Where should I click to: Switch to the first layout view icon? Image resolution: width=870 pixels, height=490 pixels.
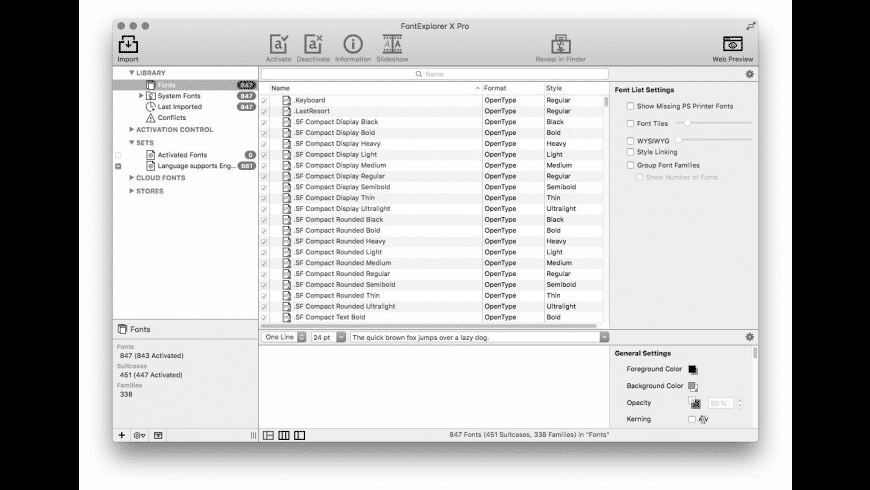coord(268,436)
